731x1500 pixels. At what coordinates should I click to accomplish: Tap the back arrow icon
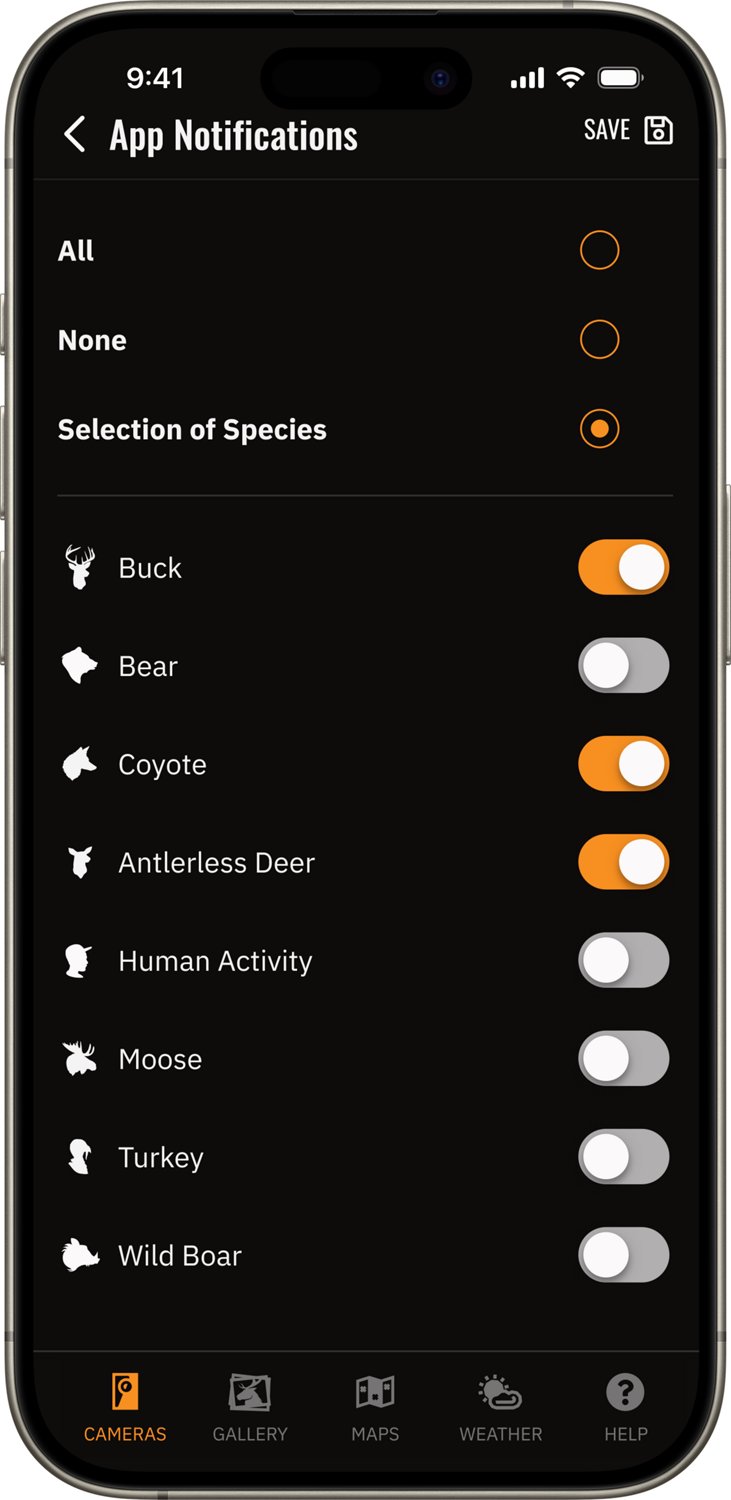74,134
